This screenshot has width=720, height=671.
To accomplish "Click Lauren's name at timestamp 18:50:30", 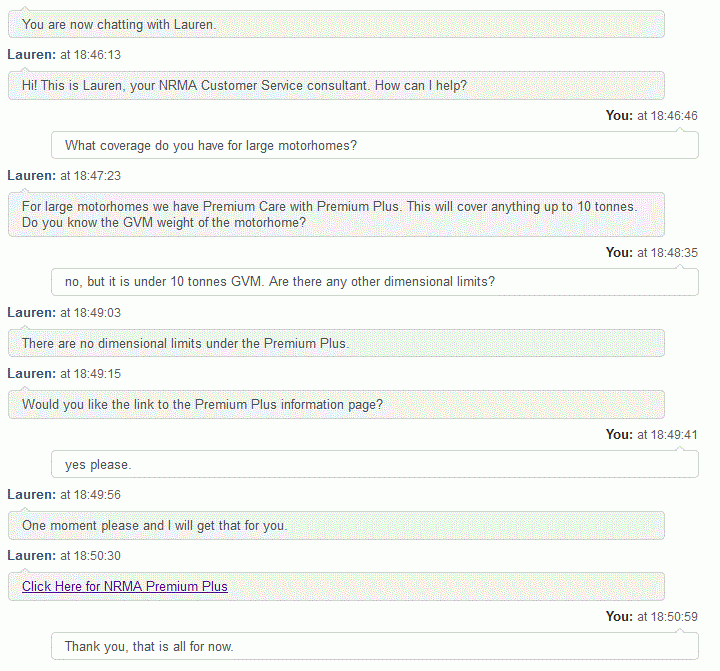I will coord(31,556).
